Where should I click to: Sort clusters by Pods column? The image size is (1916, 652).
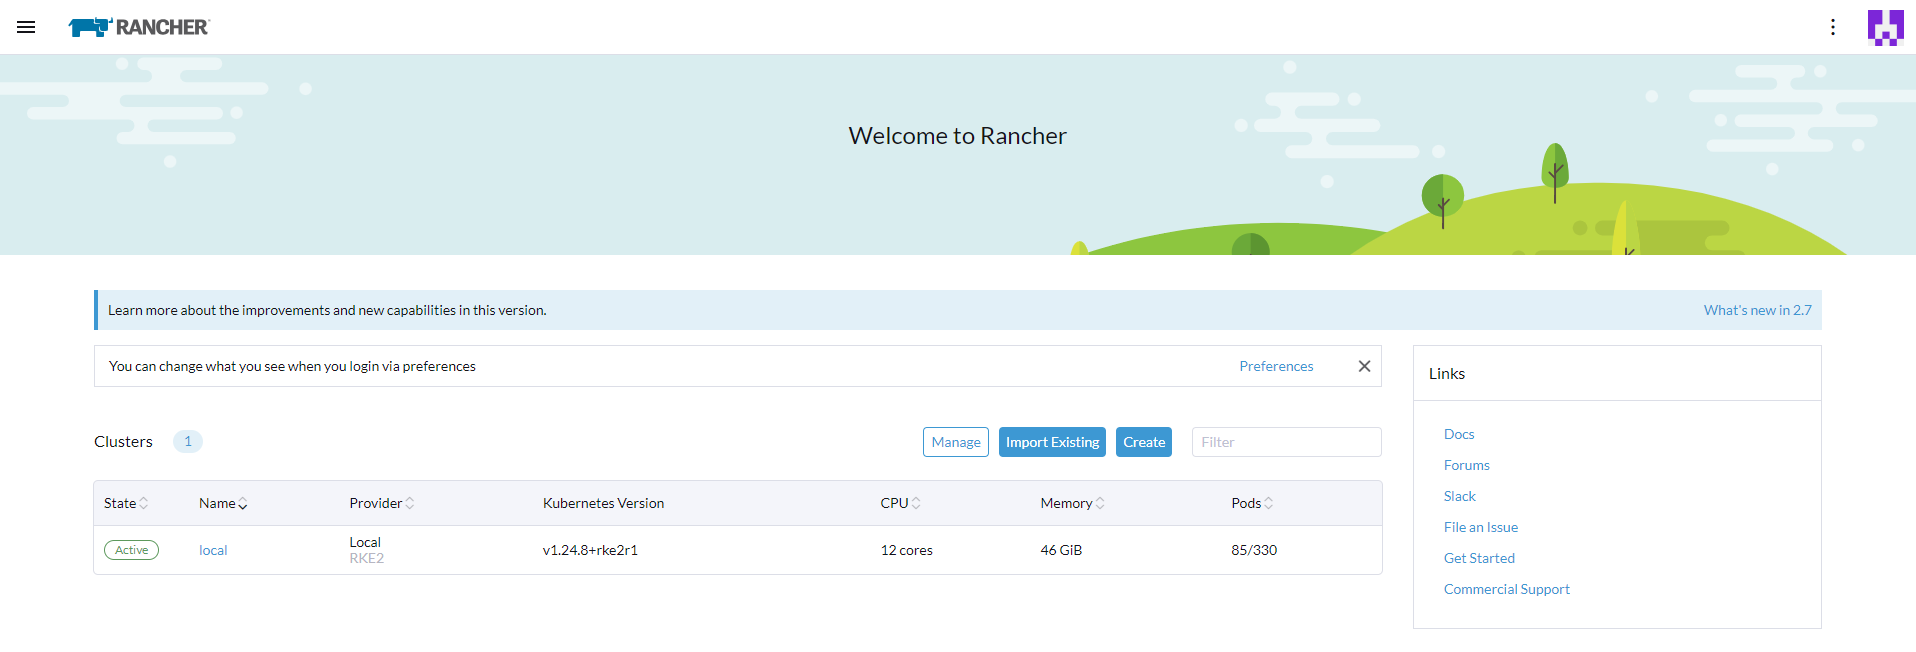pos(1252,503)
